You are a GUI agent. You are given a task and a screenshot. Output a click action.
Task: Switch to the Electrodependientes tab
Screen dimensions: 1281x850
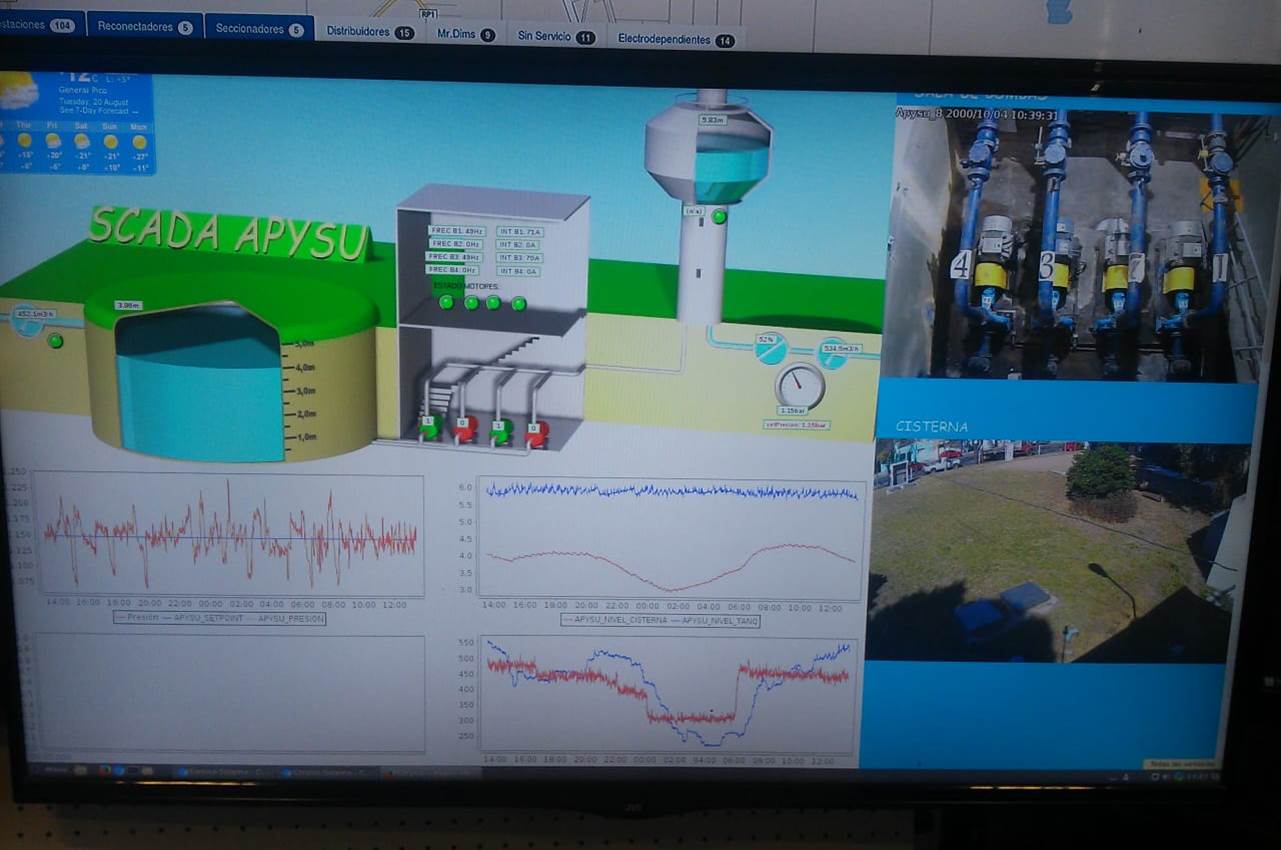point(676,39)
